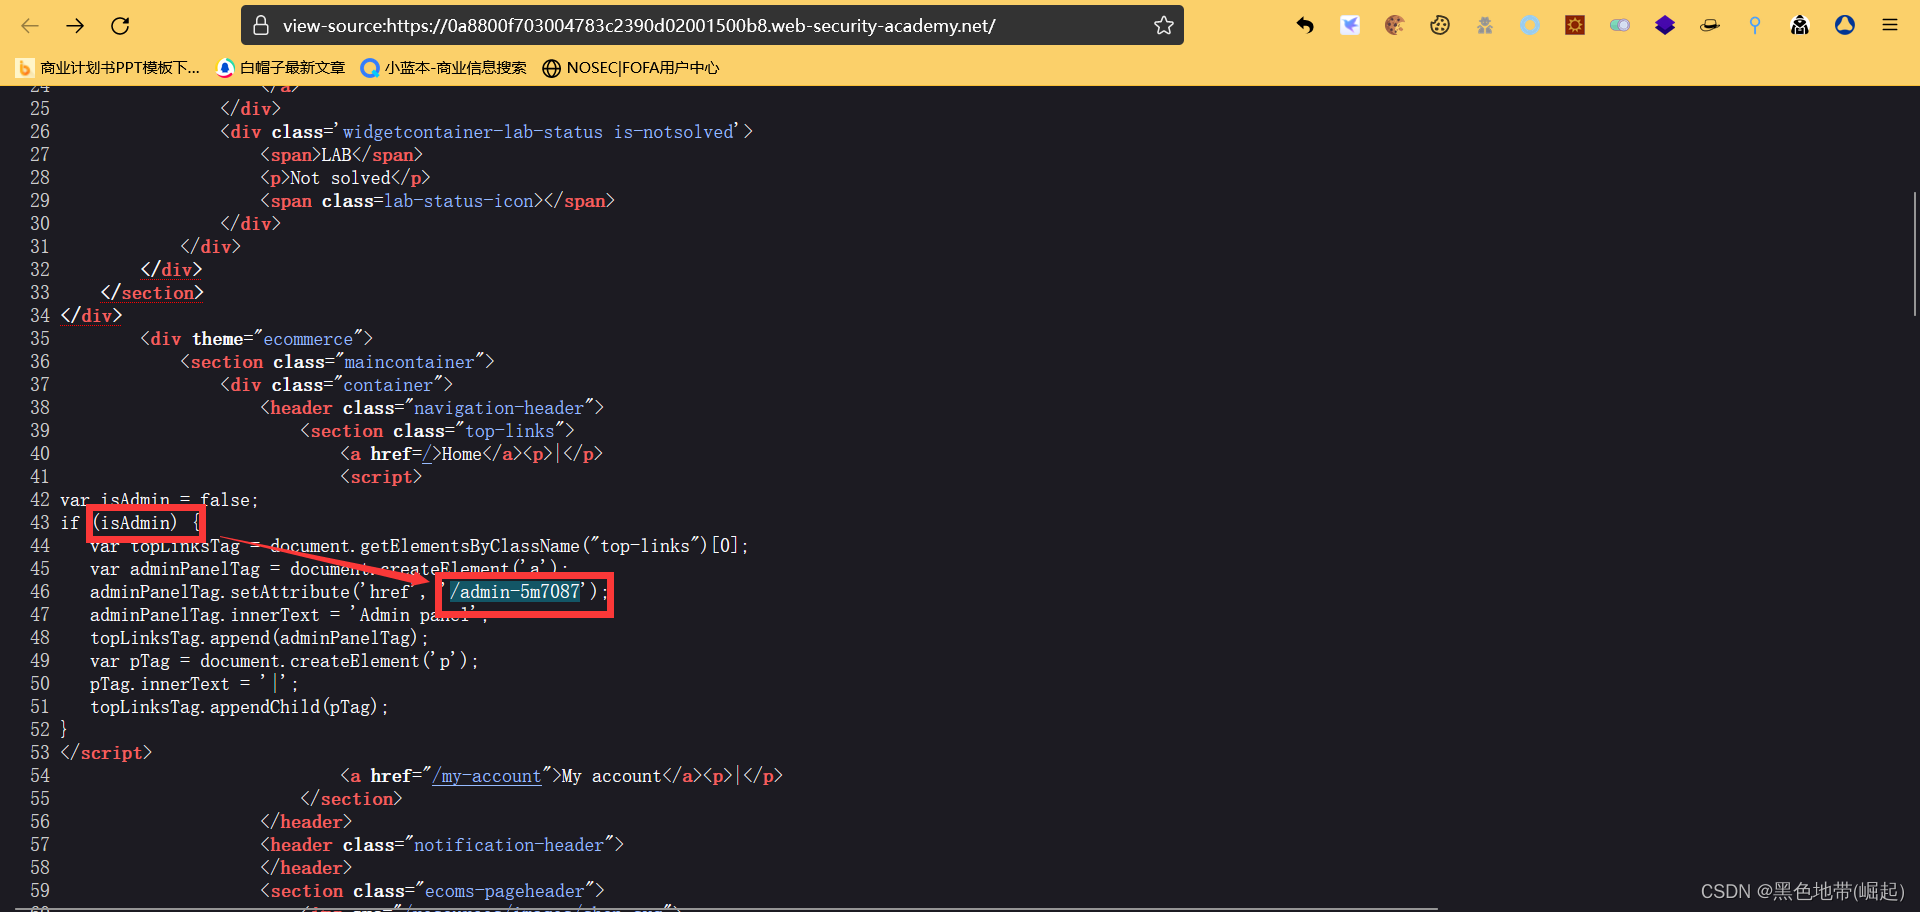1920x912 pixels.
Task: Open the browser hamburger application menu
Action: pyautogui.click(x=1889, y=26)
